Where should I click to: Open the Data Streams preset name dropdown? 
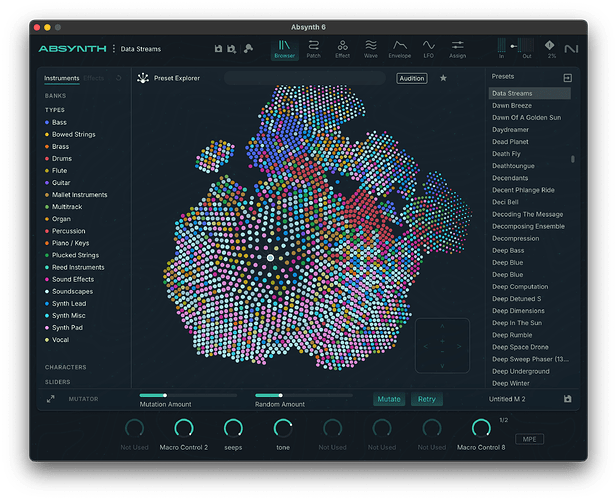coord(141,49)
